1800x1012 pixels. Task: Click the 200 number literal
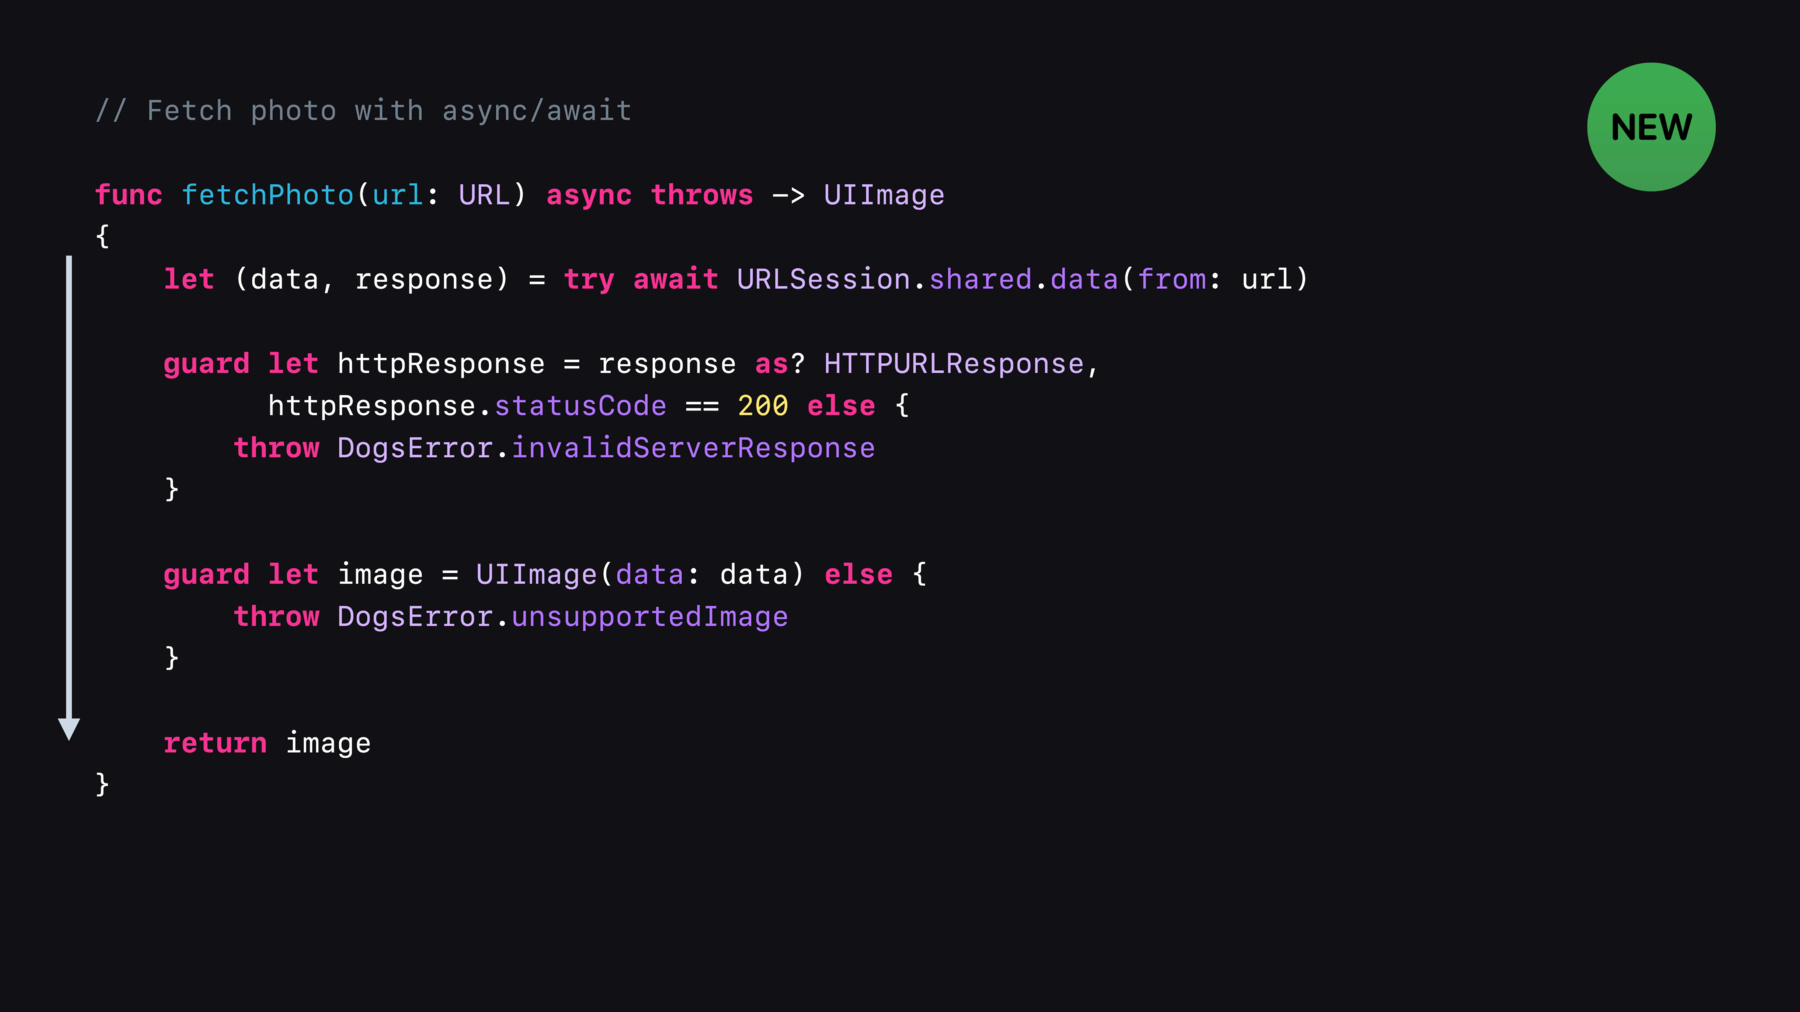pyautogui.click(x=763, y=406)
